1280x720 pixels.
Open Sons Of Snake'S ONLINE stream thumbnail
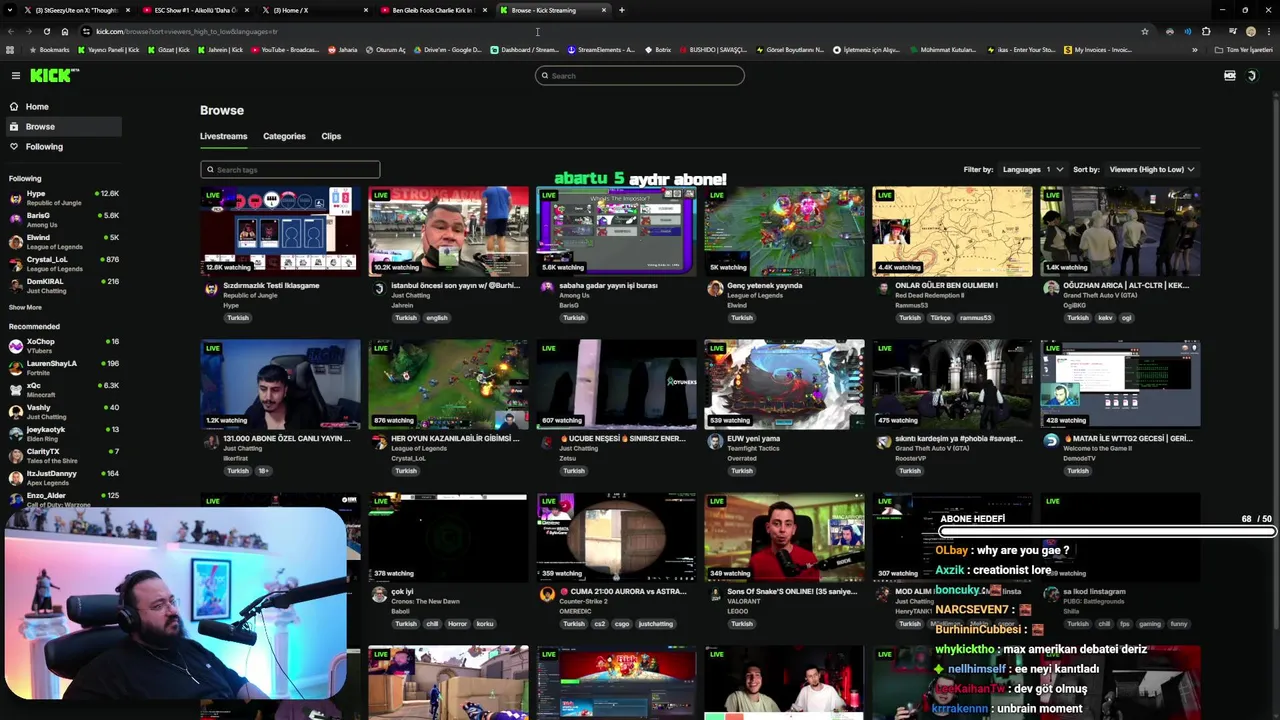pos(784,537)
